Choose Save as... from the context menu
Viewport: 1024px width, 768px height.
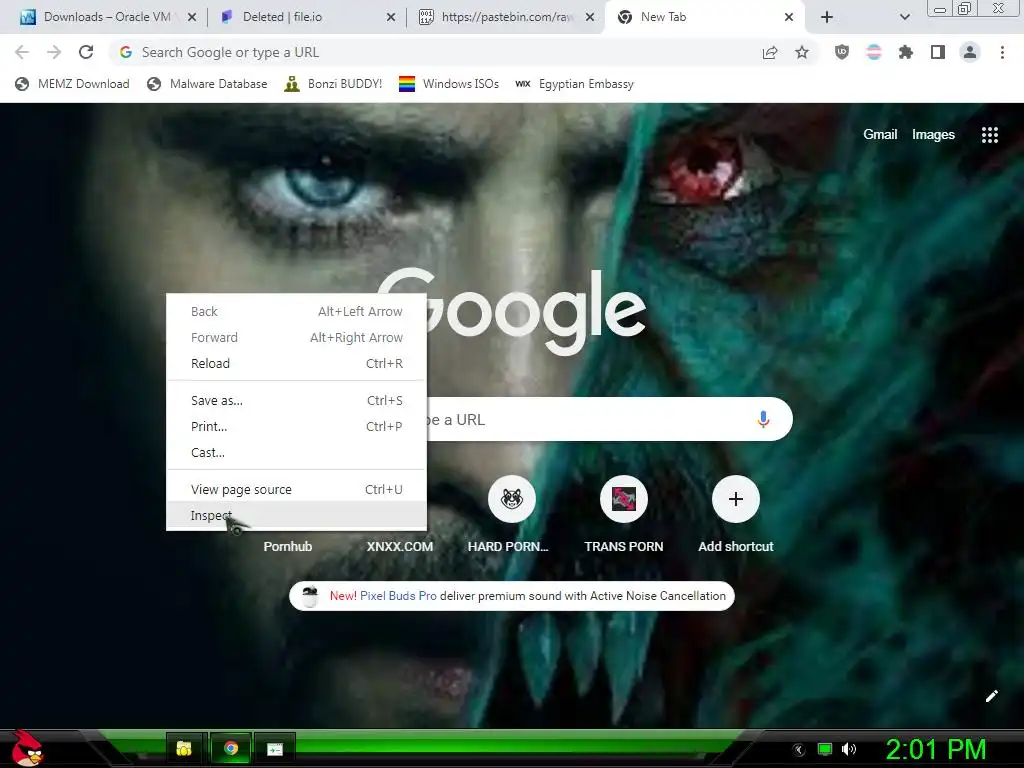click(x=296, y=400)
